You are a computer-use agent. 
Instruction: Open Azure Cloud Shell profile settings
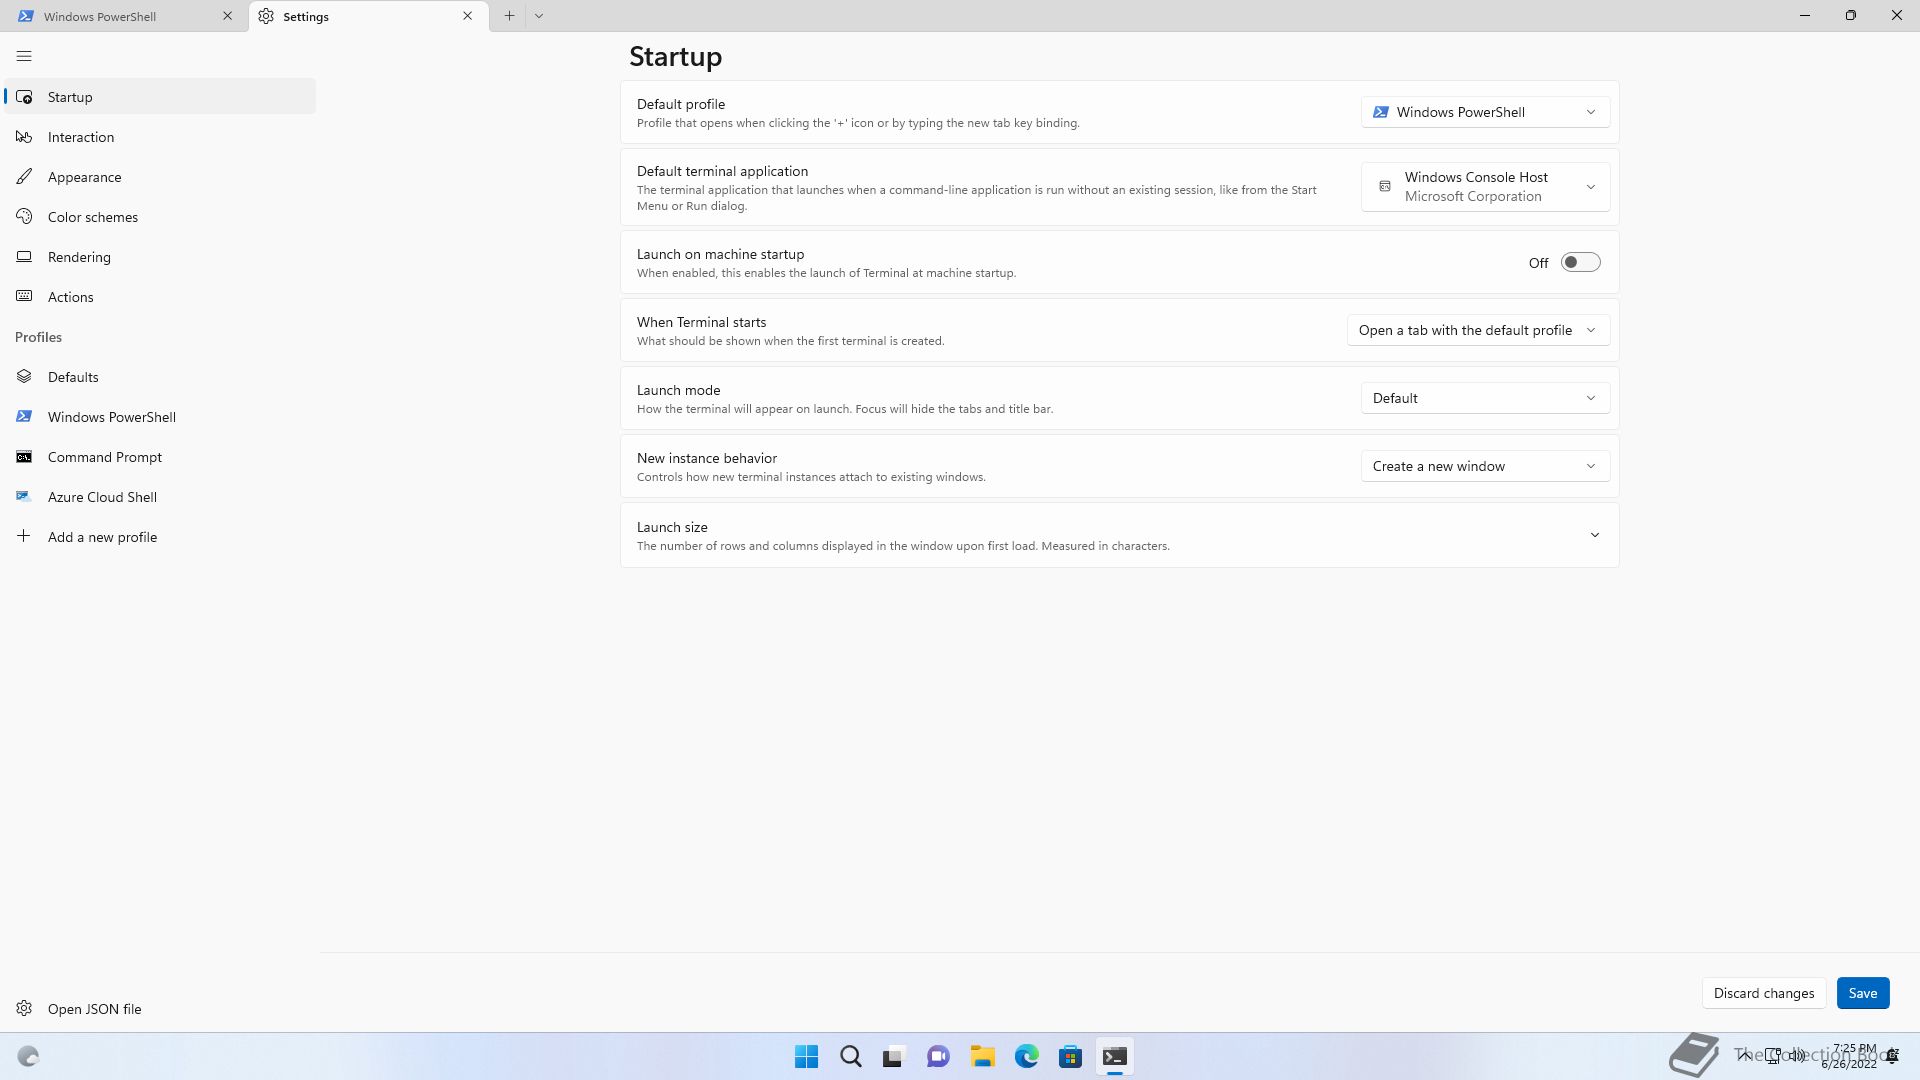(160, 497)
